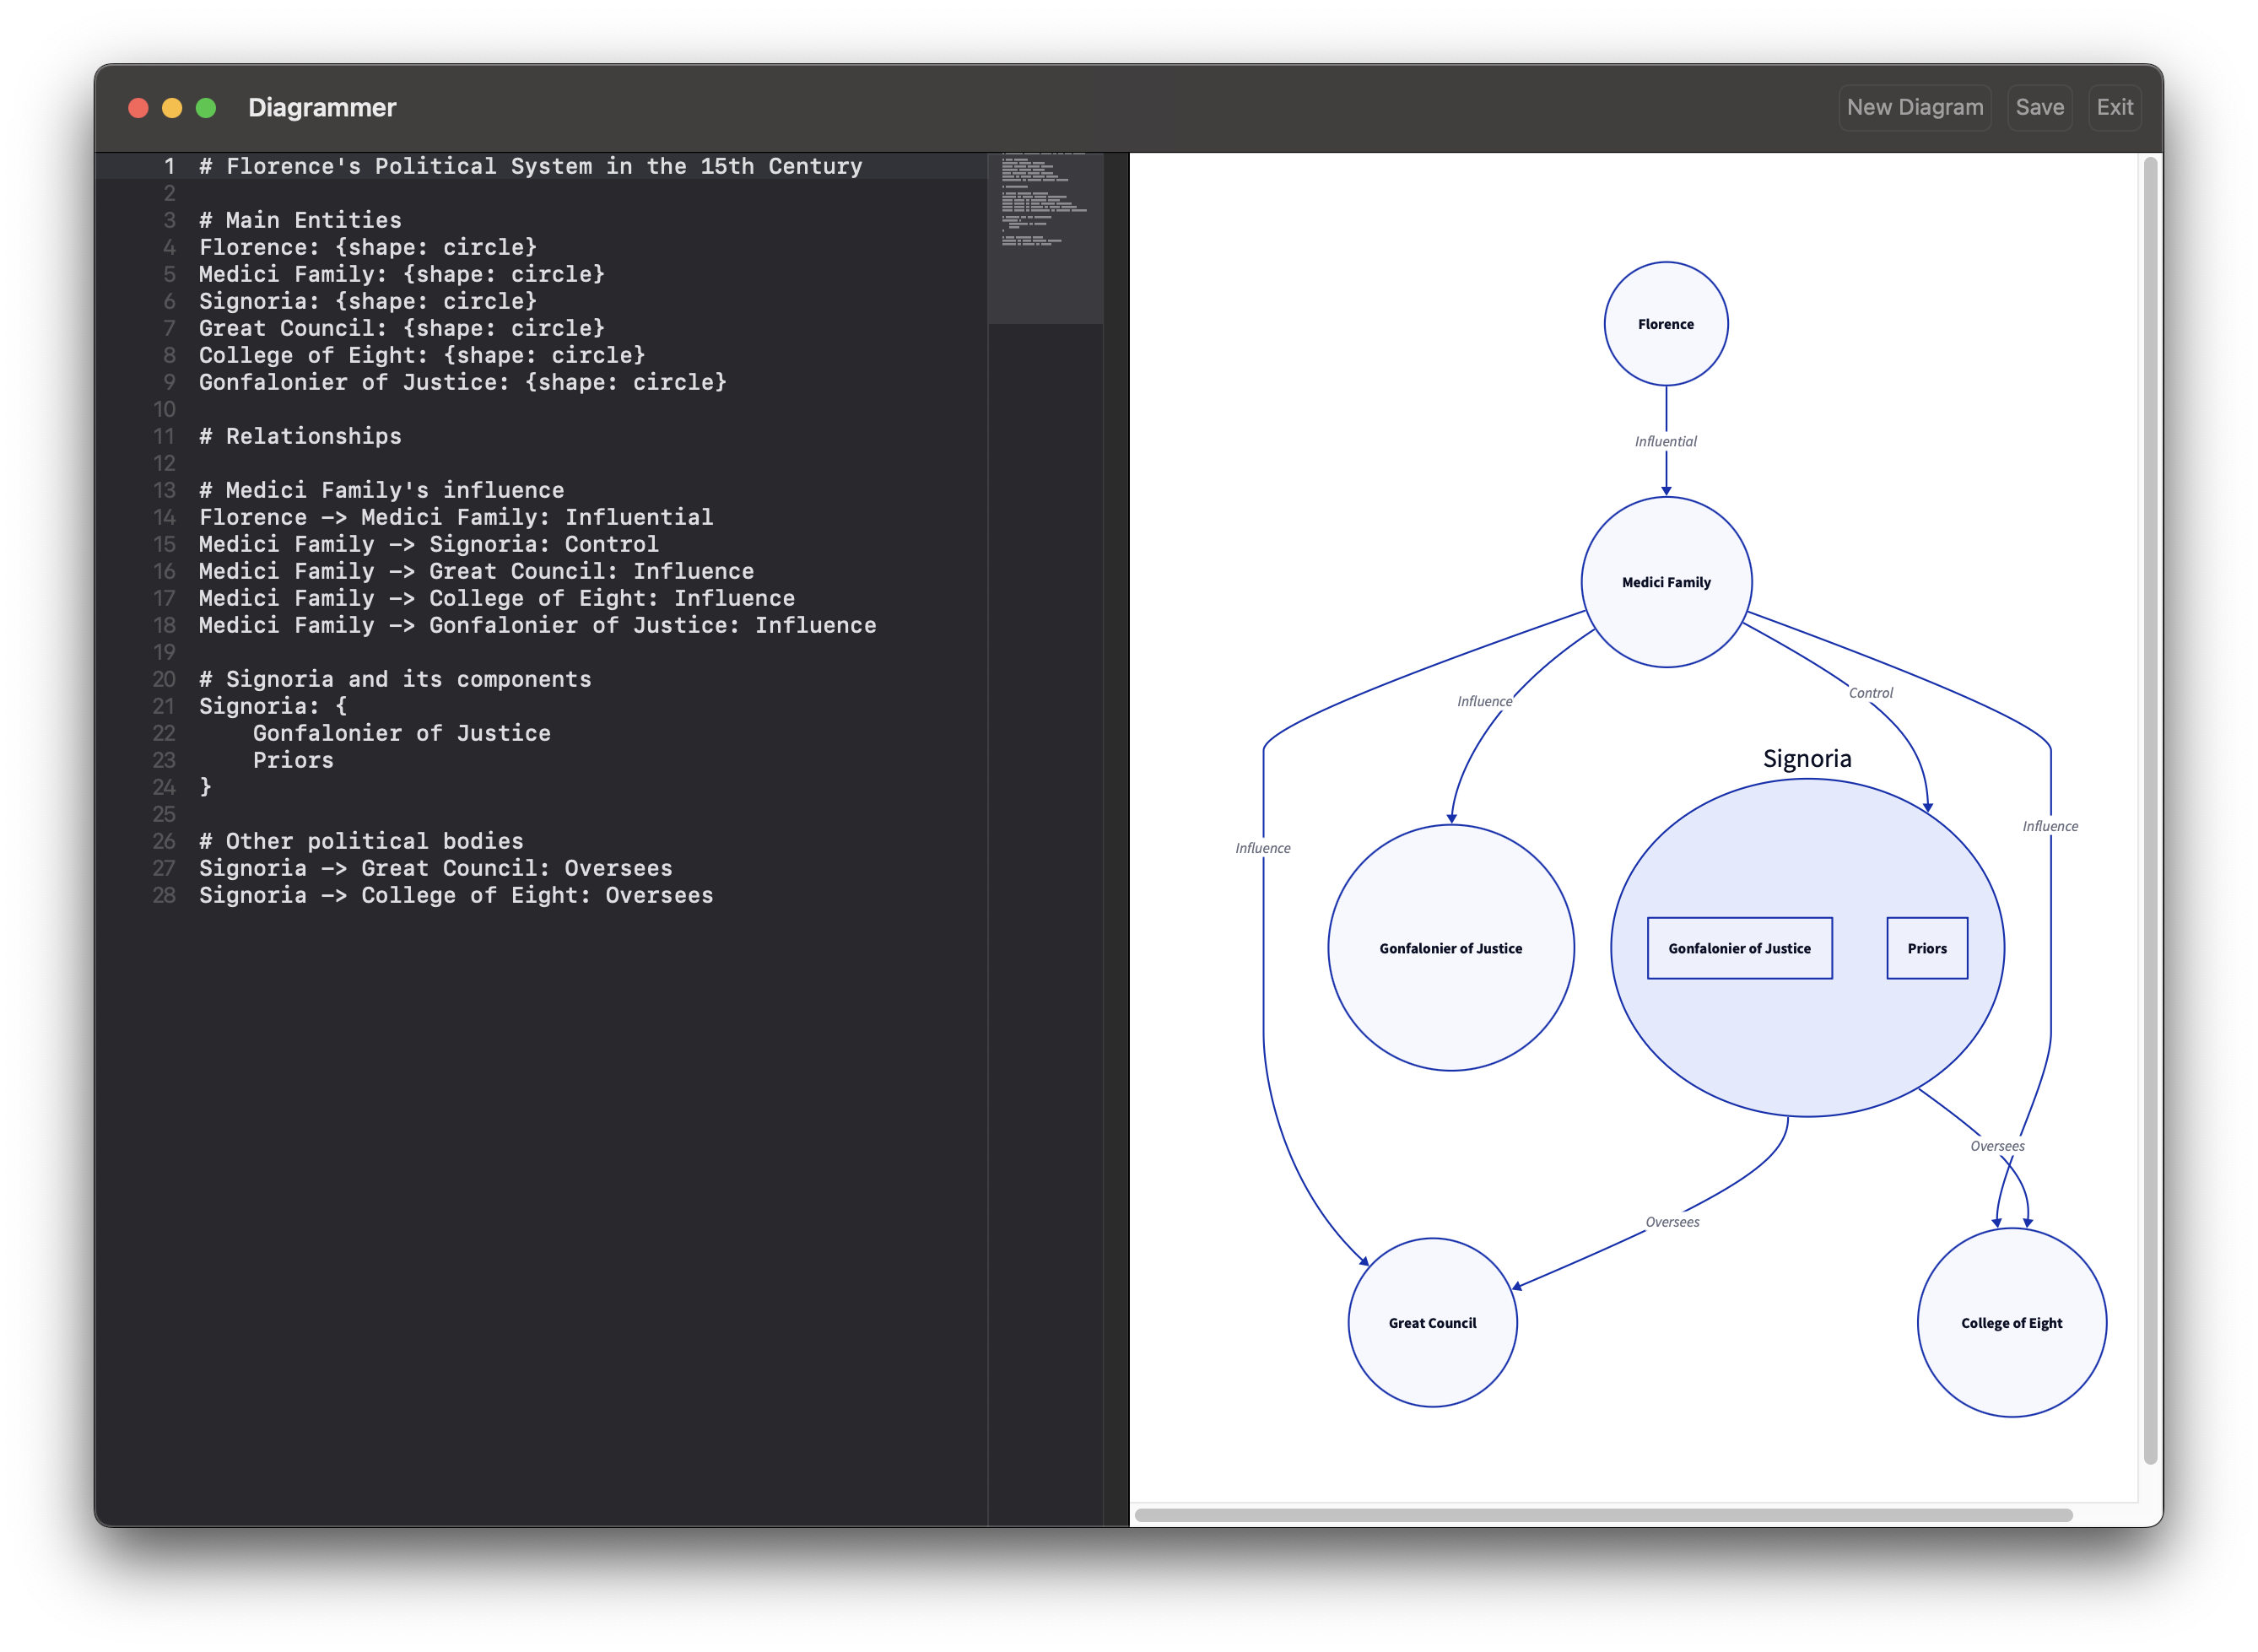Click the 'Control' edge label
This screenshot has height=1652, width=2258.
[1870, 693]
